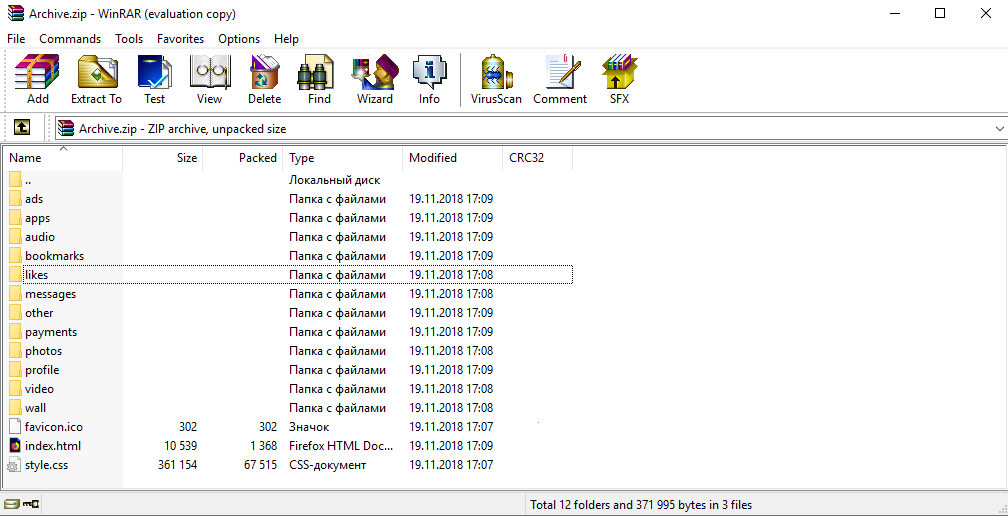This screenshot has width=1008, height=516.
Task: Open the Favorites menu
Action: [180, 39]
